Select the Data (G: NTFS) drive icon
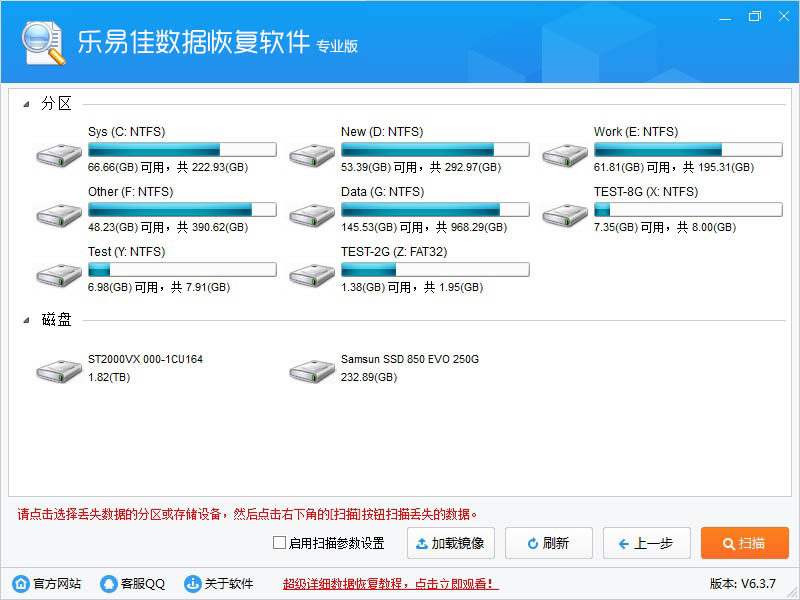 tap(312, 215)
